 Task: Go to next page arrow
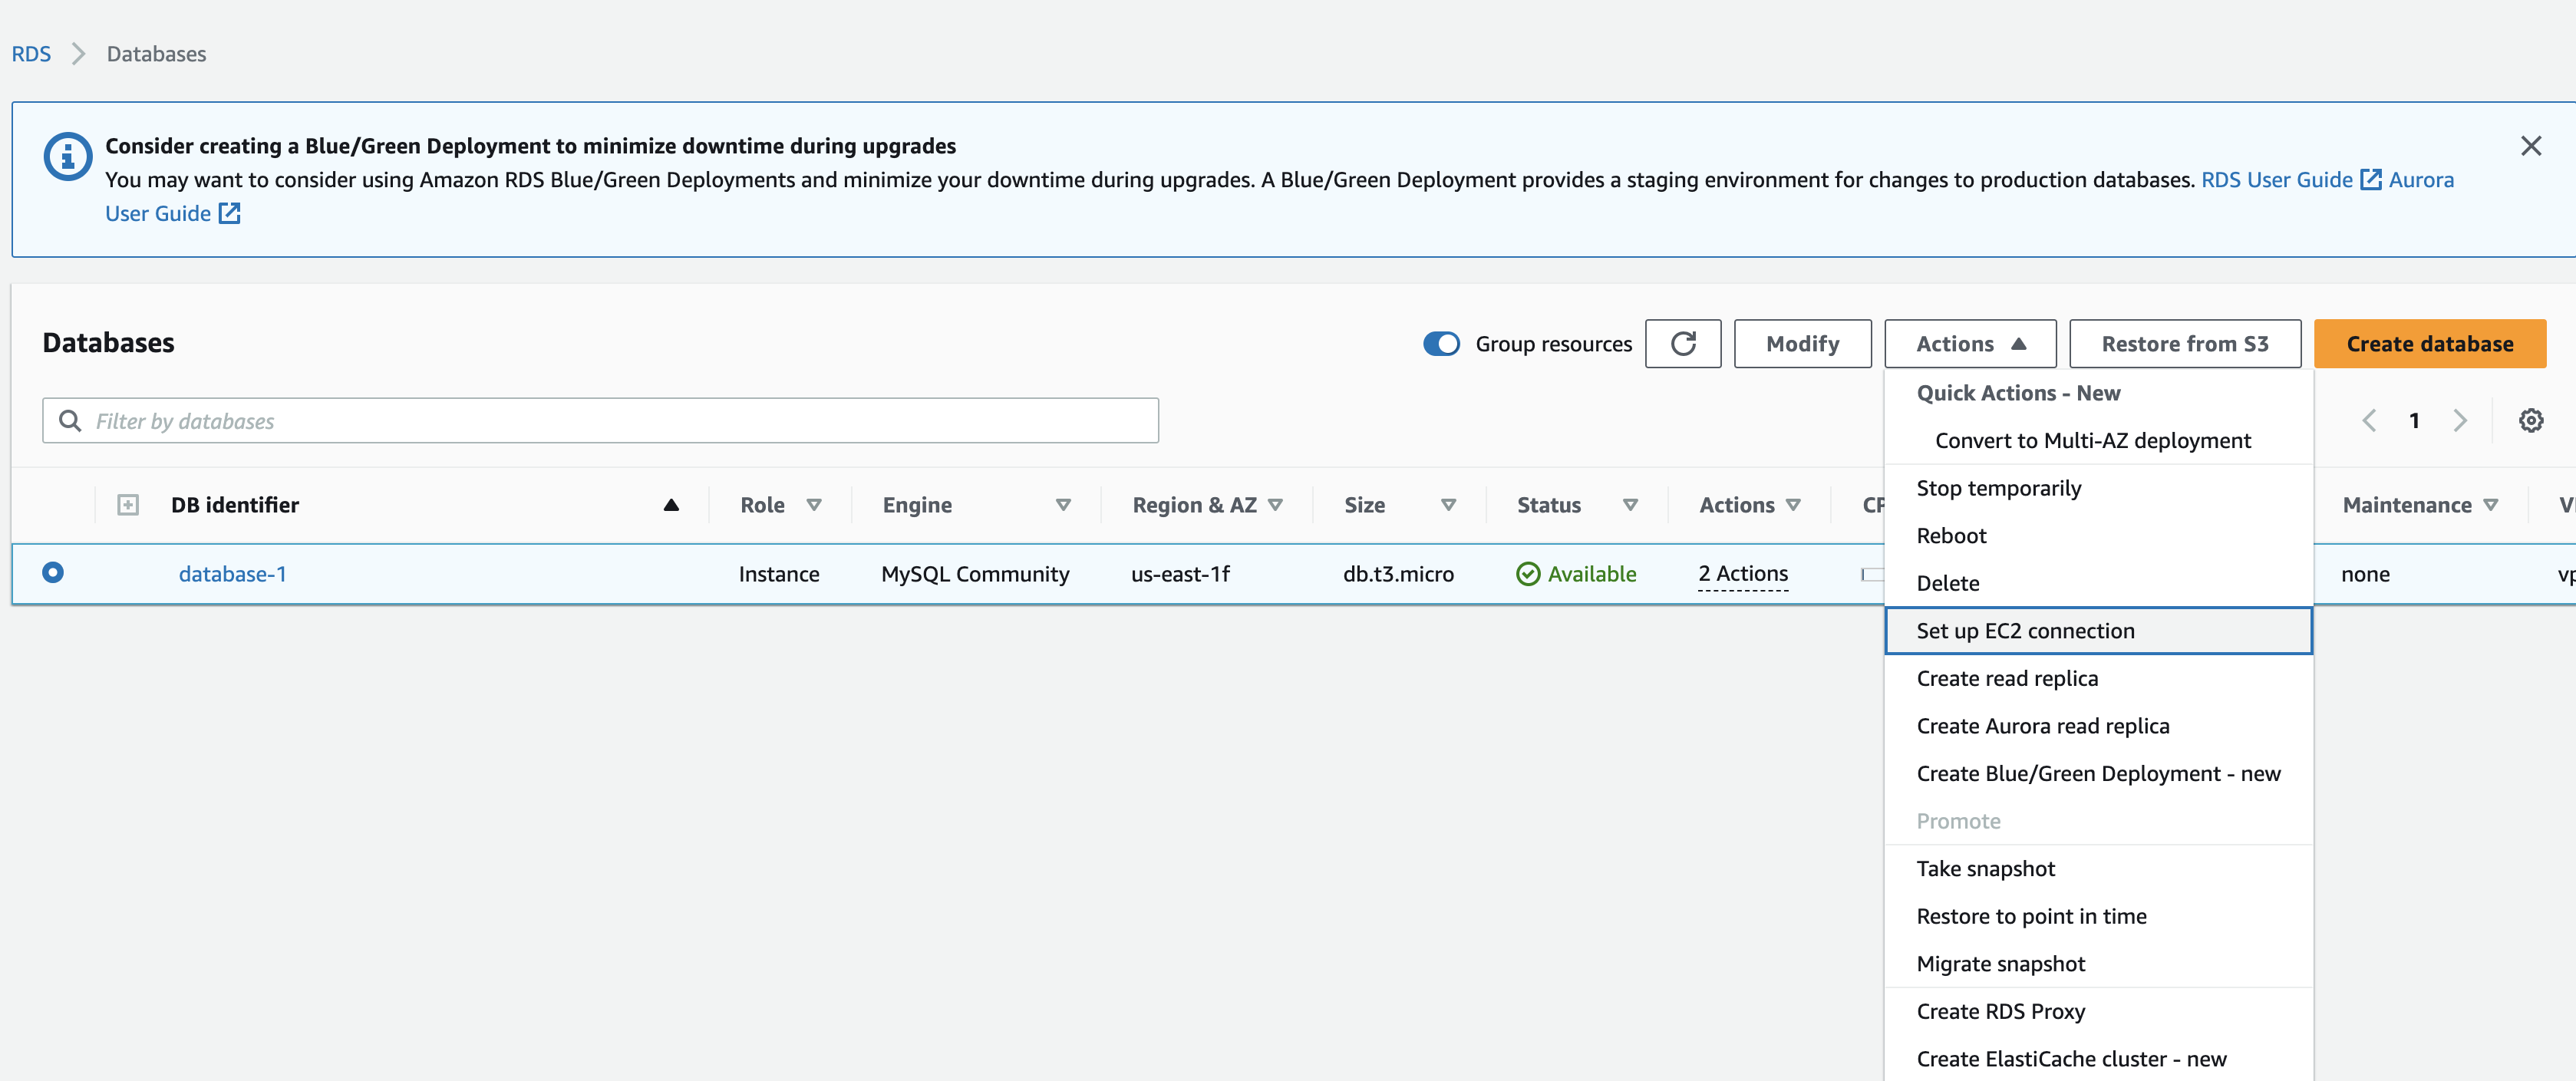[2459, 420]
